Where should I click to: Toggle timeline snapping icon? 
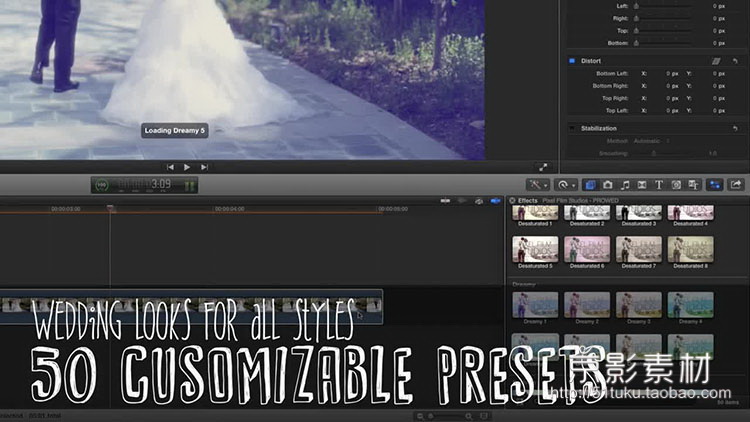pos(496,201)
